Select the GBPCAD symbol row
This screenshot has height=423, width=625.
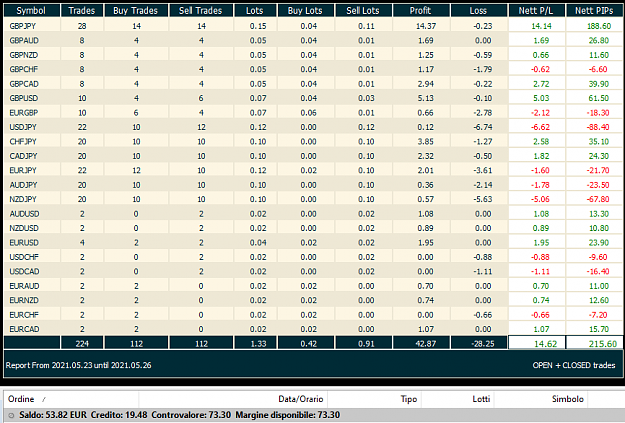click(x=313, y=84)
